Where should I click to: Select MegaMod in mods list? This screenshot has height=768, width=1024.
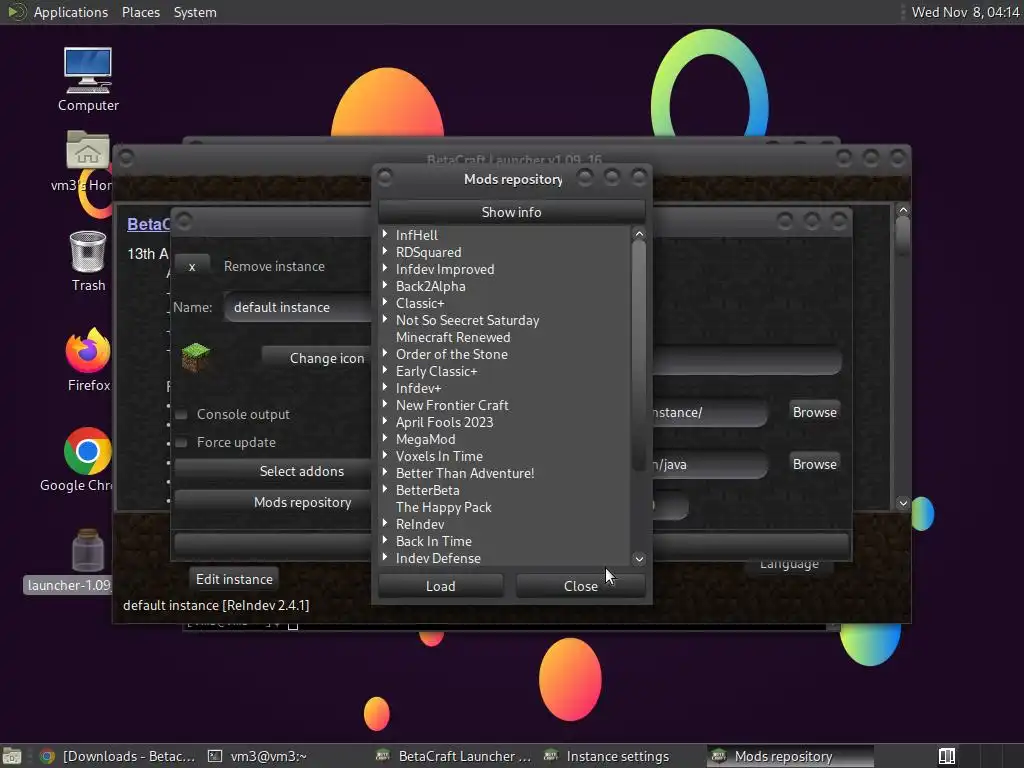pos(425,439)
